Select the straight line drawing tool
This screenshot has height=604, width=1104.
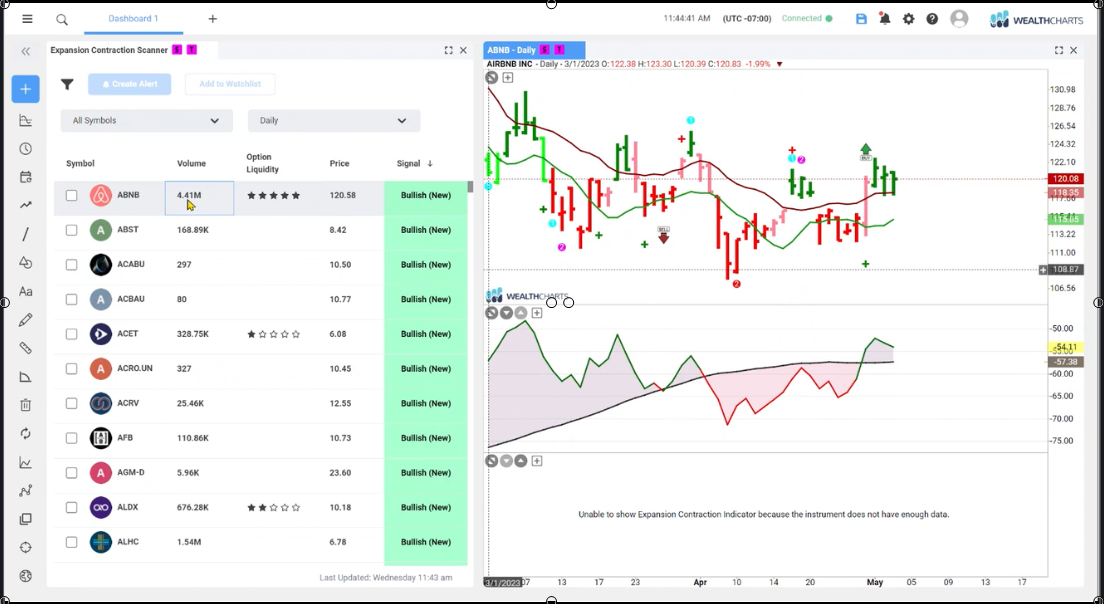(x=25, y=234)
